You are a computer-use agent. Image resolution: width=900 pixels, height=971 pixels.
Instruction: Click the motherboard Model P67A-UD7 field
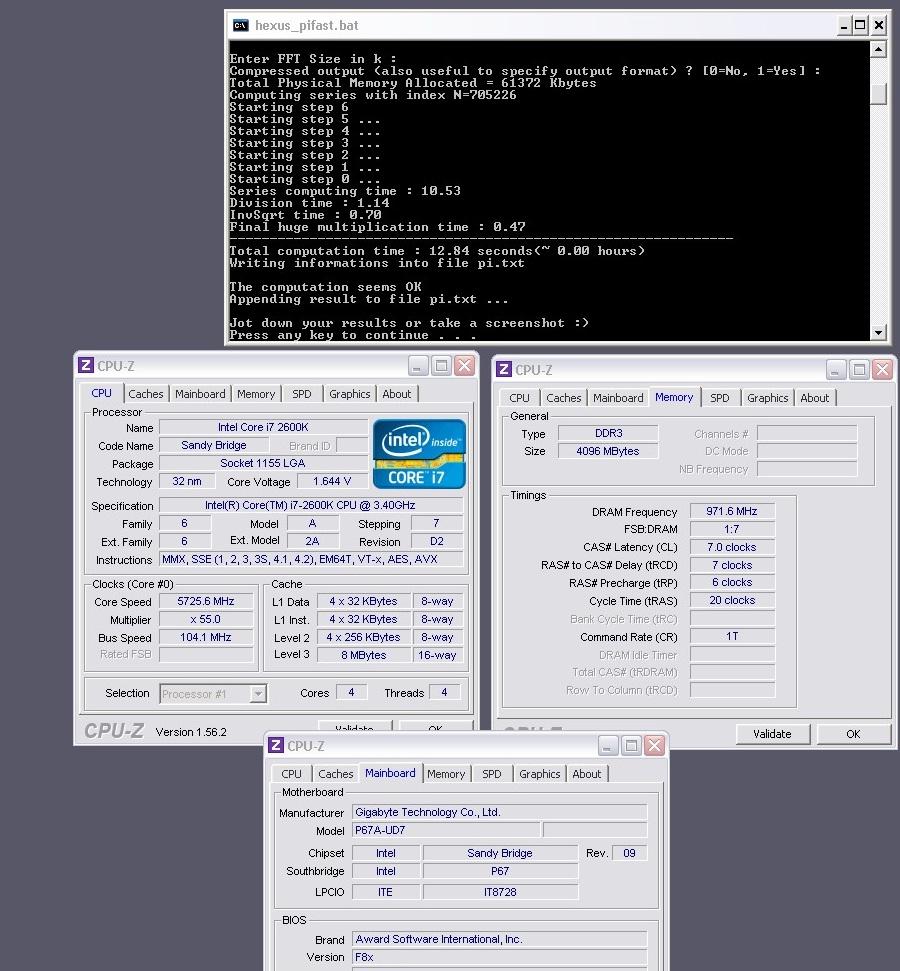446,830
